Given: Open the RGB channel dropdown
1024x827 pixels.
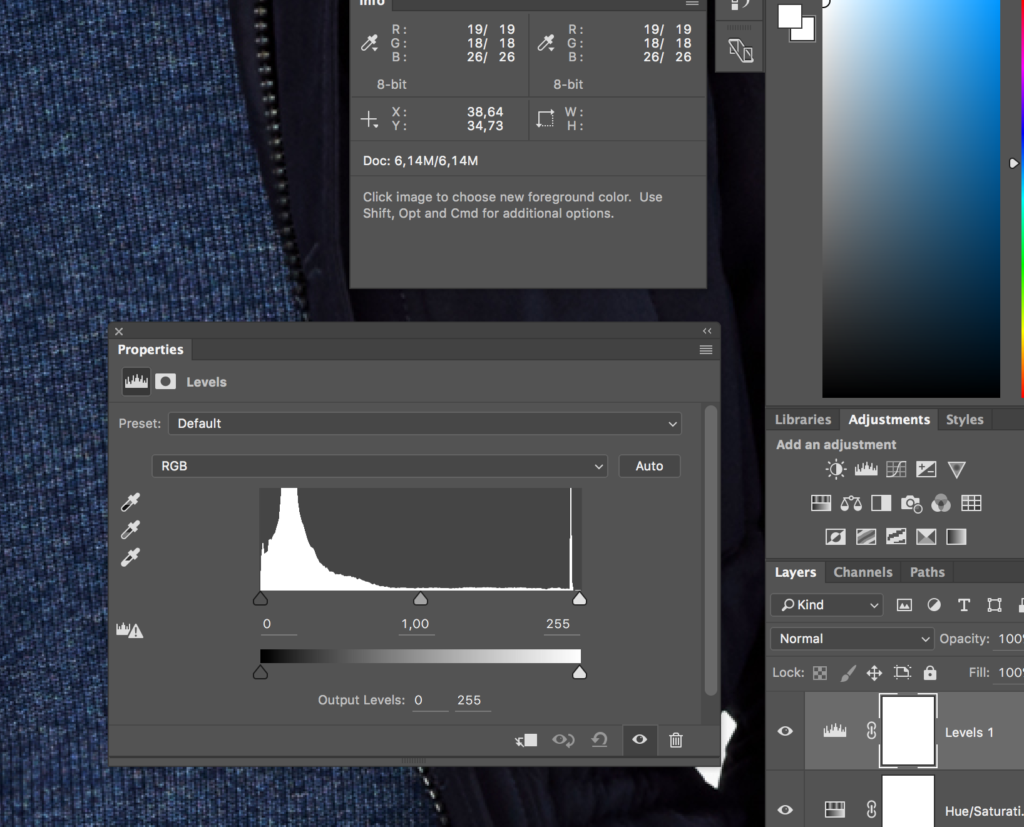Looking at the screenshot, I should (380, 466).
